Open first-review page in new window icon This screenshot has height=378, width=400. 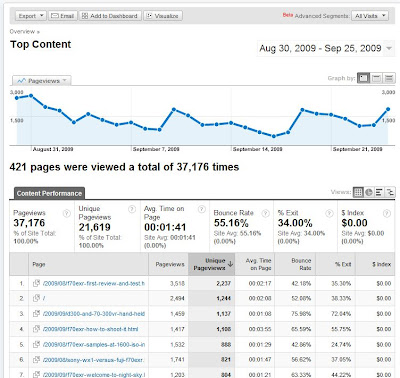36,283
